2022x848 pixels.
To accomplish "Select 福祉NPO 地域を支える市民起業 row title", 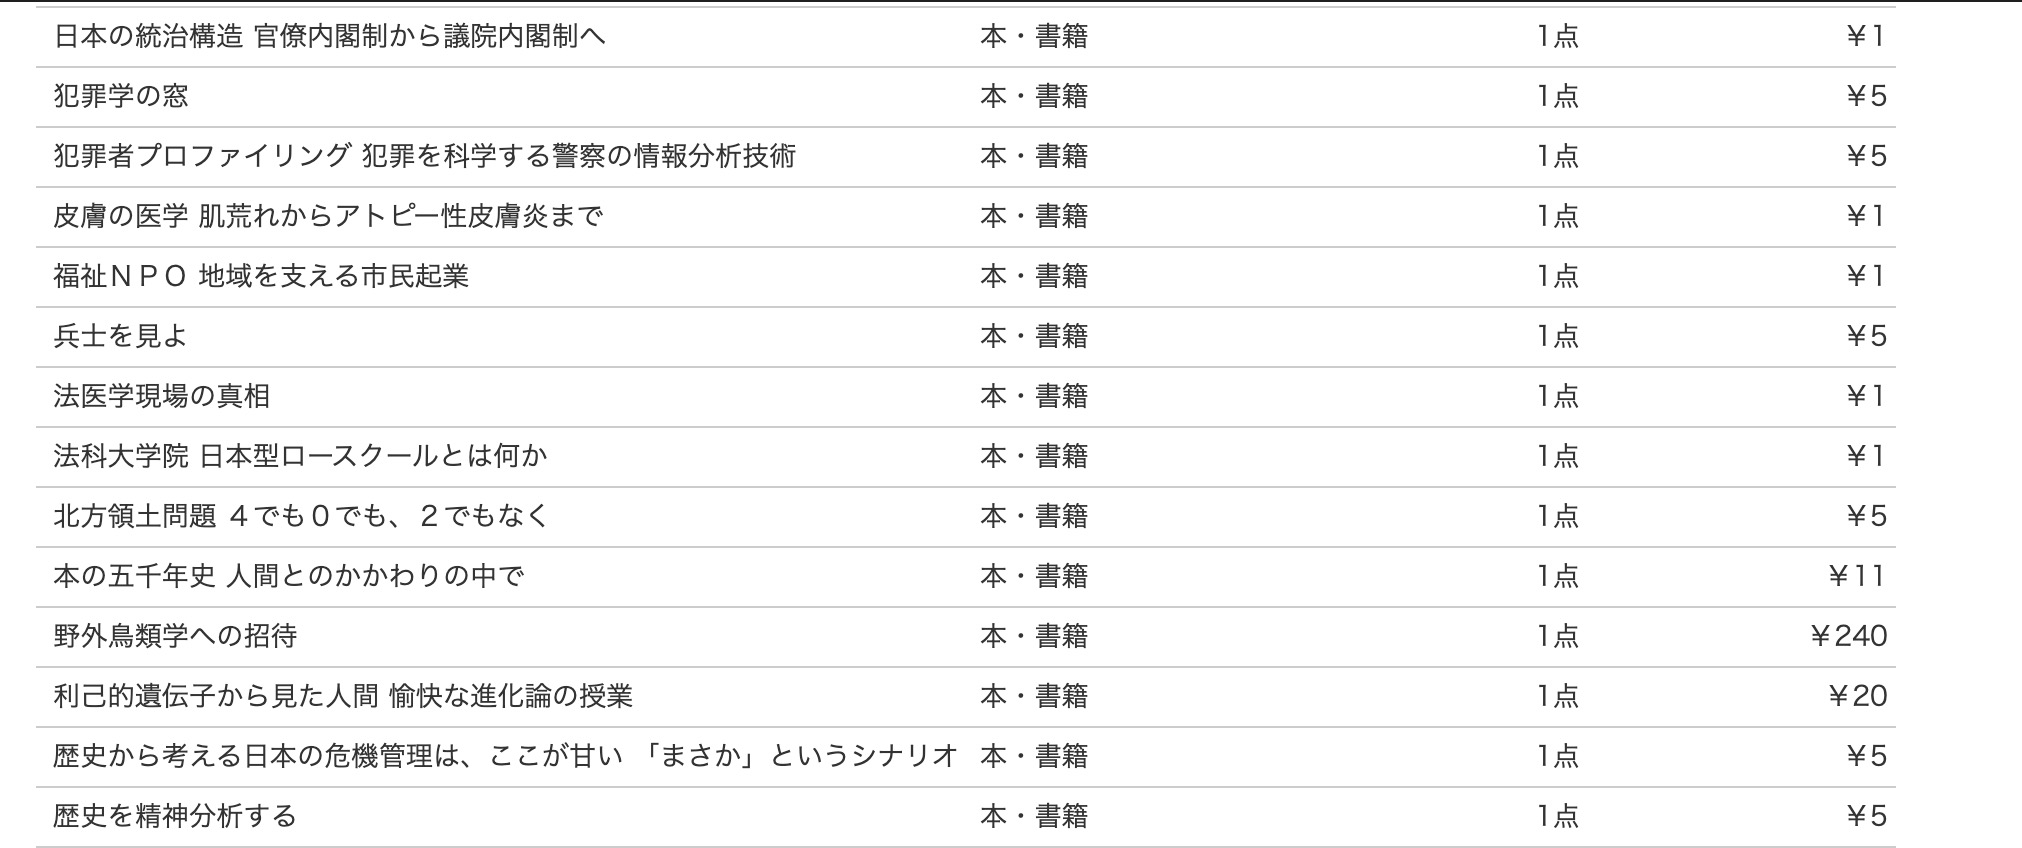I will (261, 277).
